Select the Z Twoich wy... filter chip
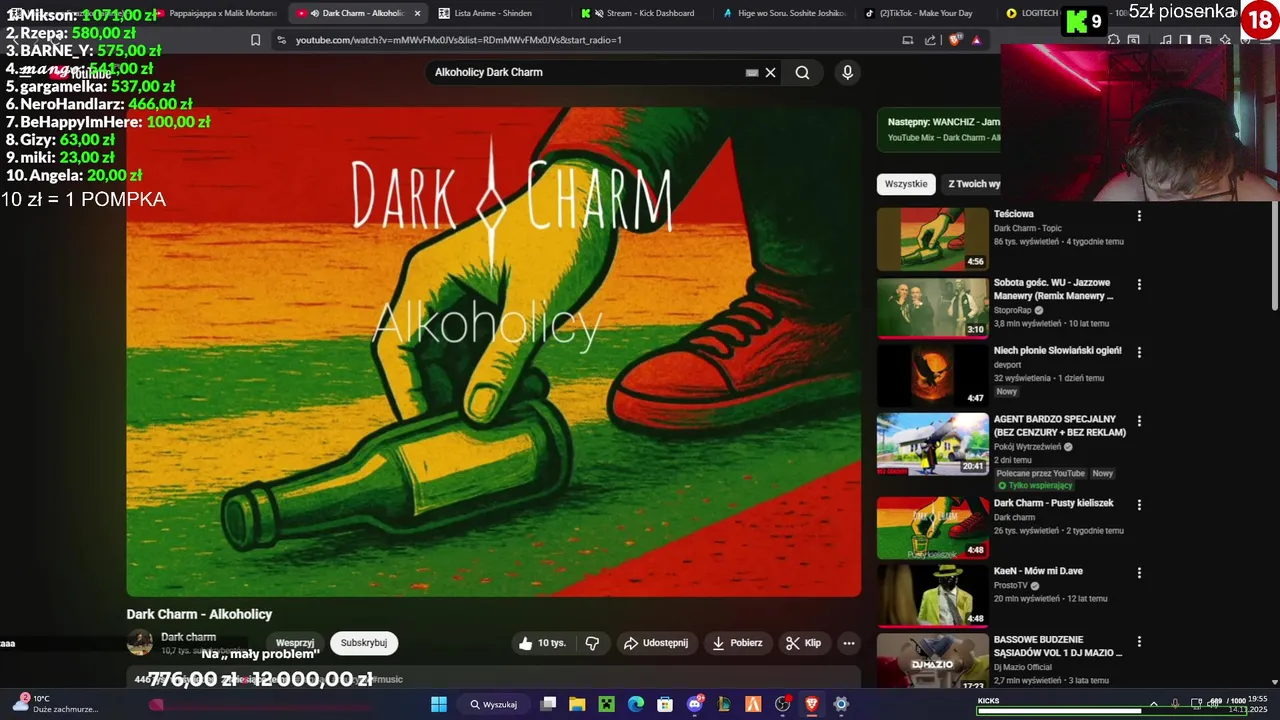Viewport: 1280px width, 720px height. tap(972, 184)
